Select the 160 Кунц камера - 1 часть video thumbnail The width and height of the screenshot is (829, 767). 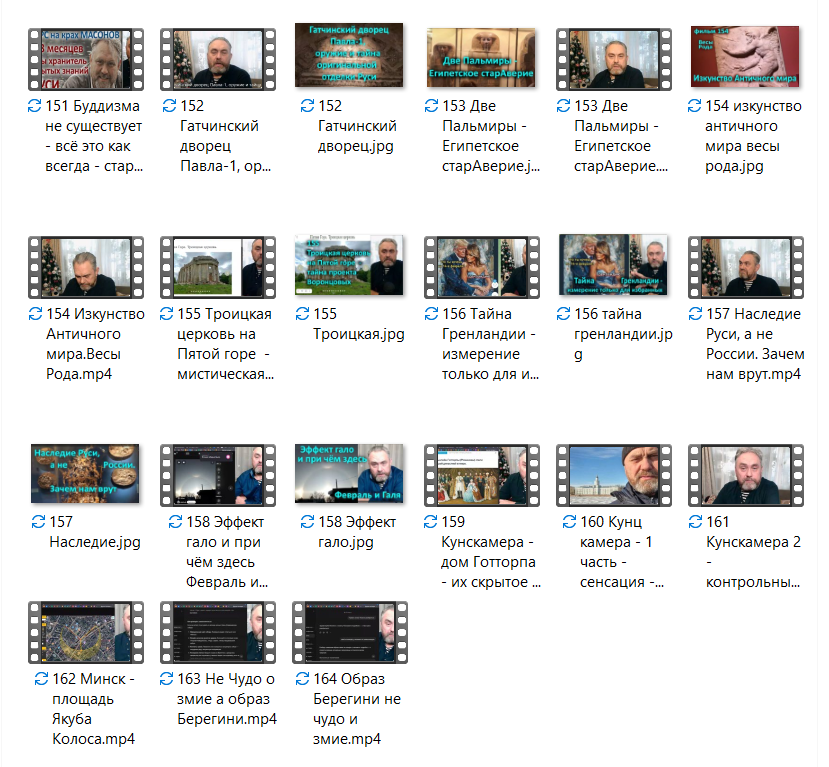click(614, 475)
